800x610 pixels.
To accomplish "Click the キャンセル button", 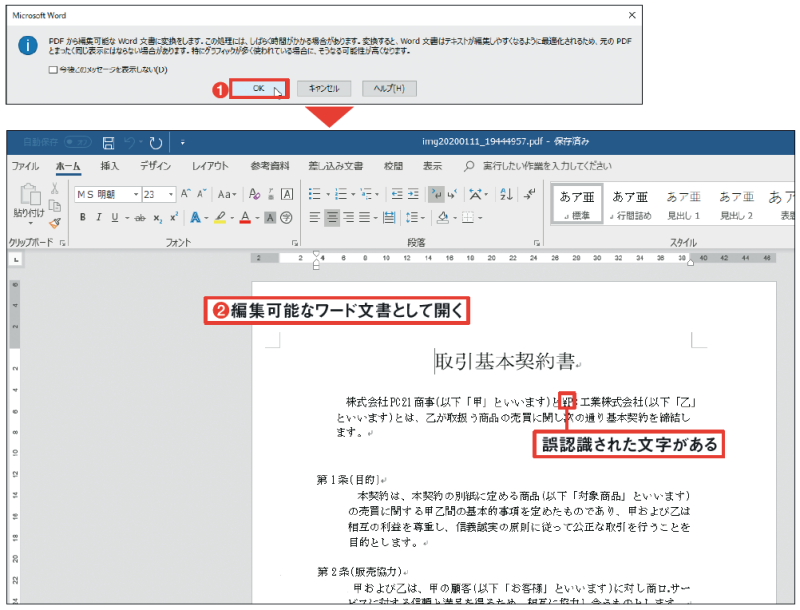I will [325, 89].
